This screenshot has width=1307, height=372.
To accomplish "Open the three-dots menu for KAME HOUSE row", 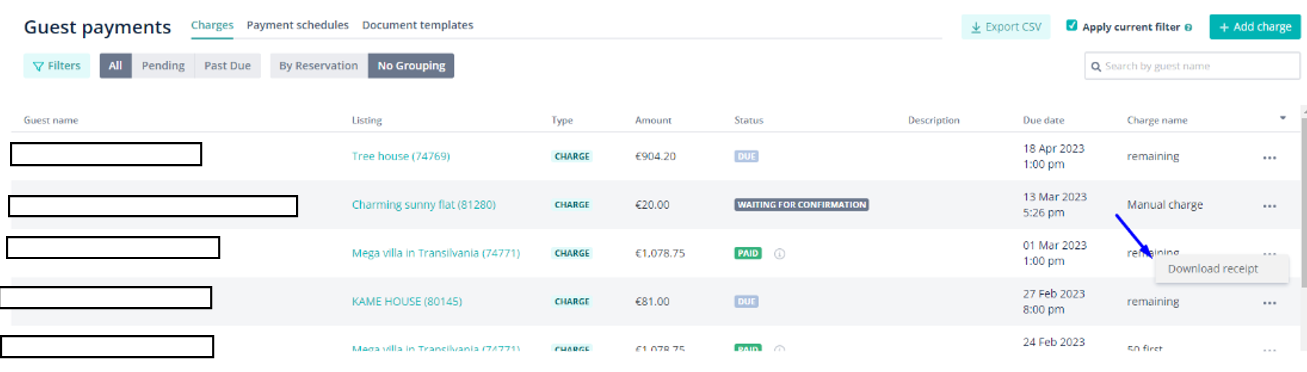I will click(1269, 302).
